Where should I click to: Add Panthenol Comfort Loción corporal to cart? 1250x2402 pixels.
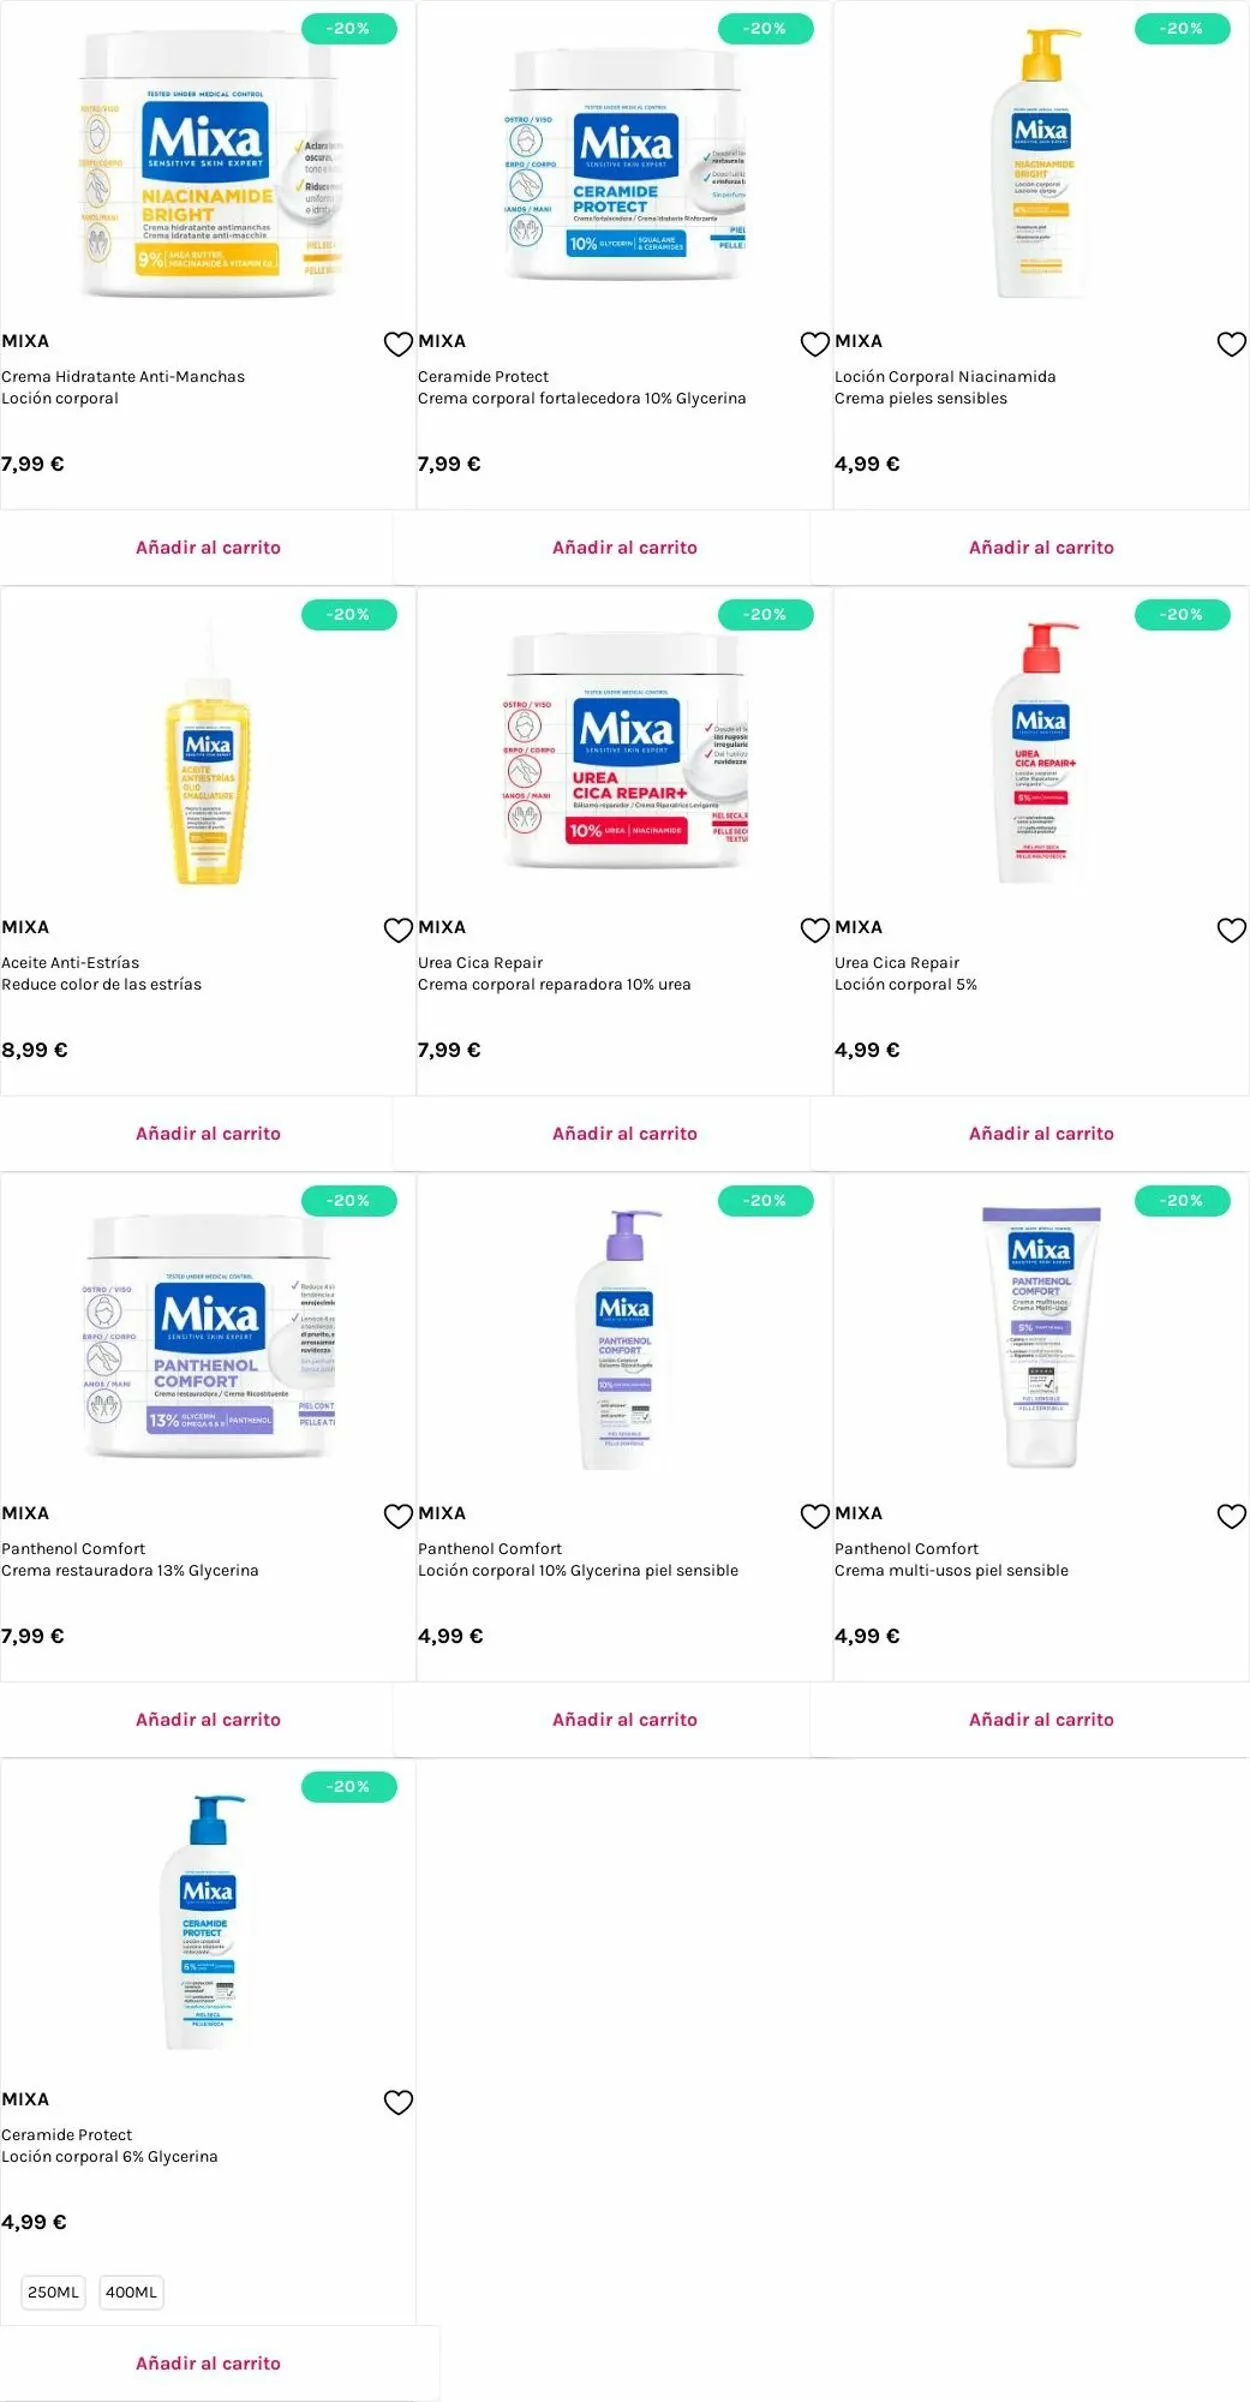click(624, 1719)
